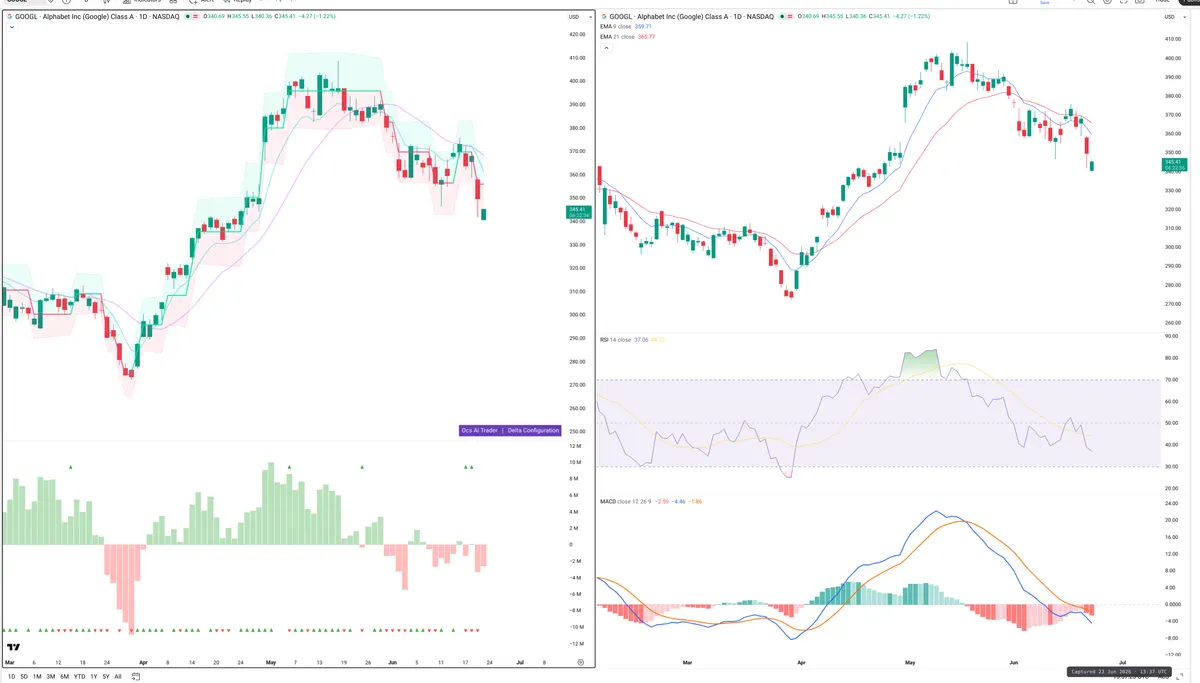Select the EMA 21 close legend
This screenshot has height=683, width=1200.
628,37
